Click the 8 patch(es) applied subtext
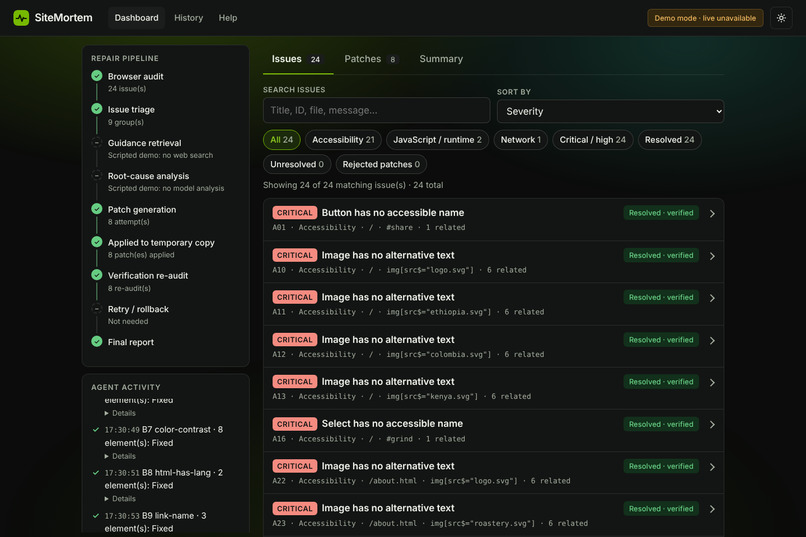 click(141, 255)
